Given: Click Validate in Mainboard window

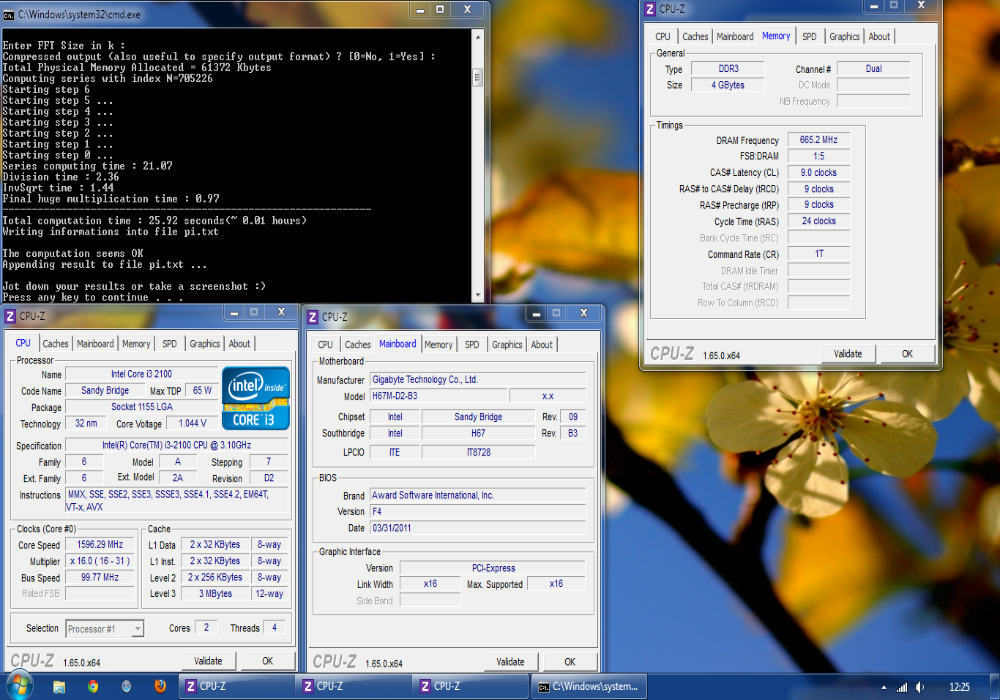Looking at the screenshot, I should tap(510, 662).
